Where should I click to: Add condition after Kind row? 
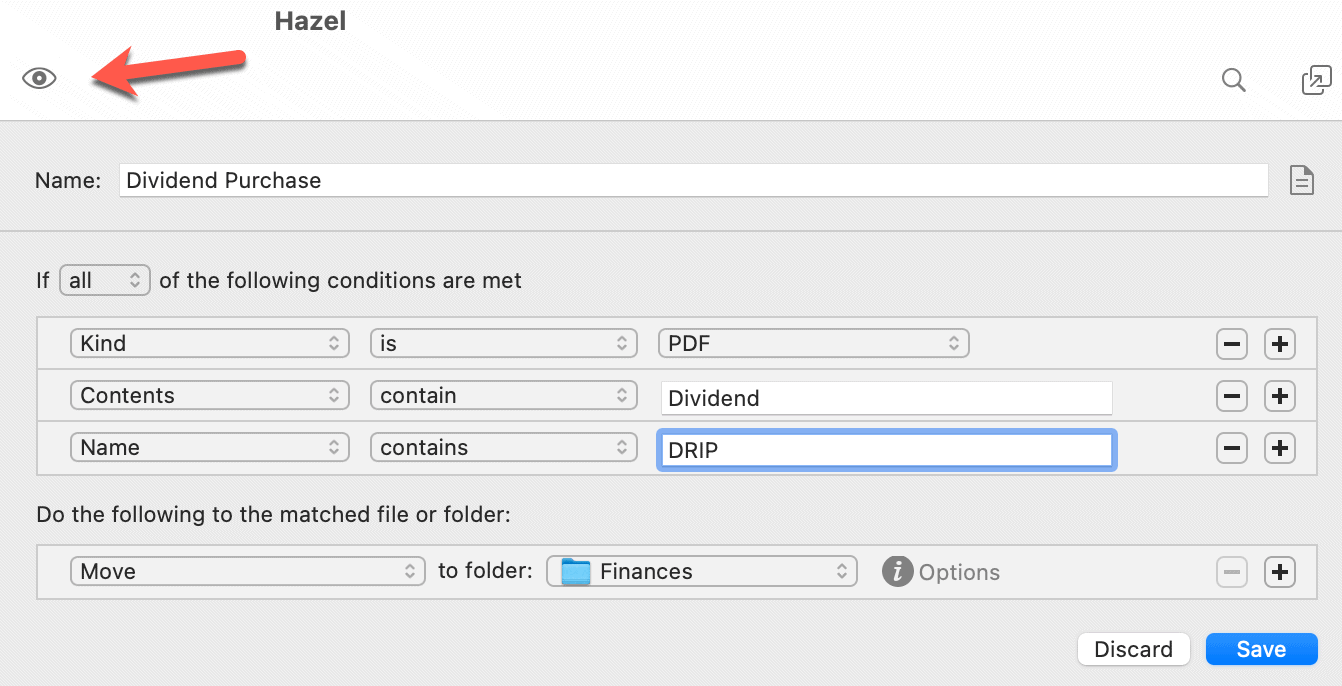pyautogui.click(x=1280, y=344)
